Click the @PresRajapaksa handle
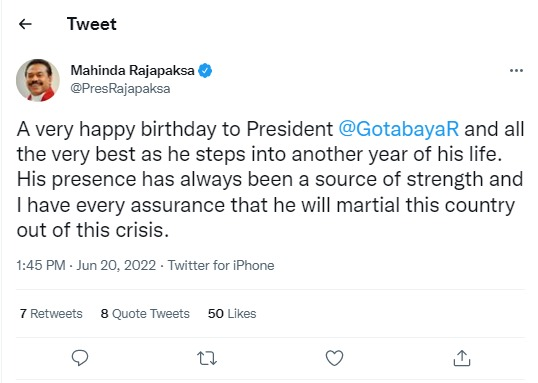 (120, 89)
